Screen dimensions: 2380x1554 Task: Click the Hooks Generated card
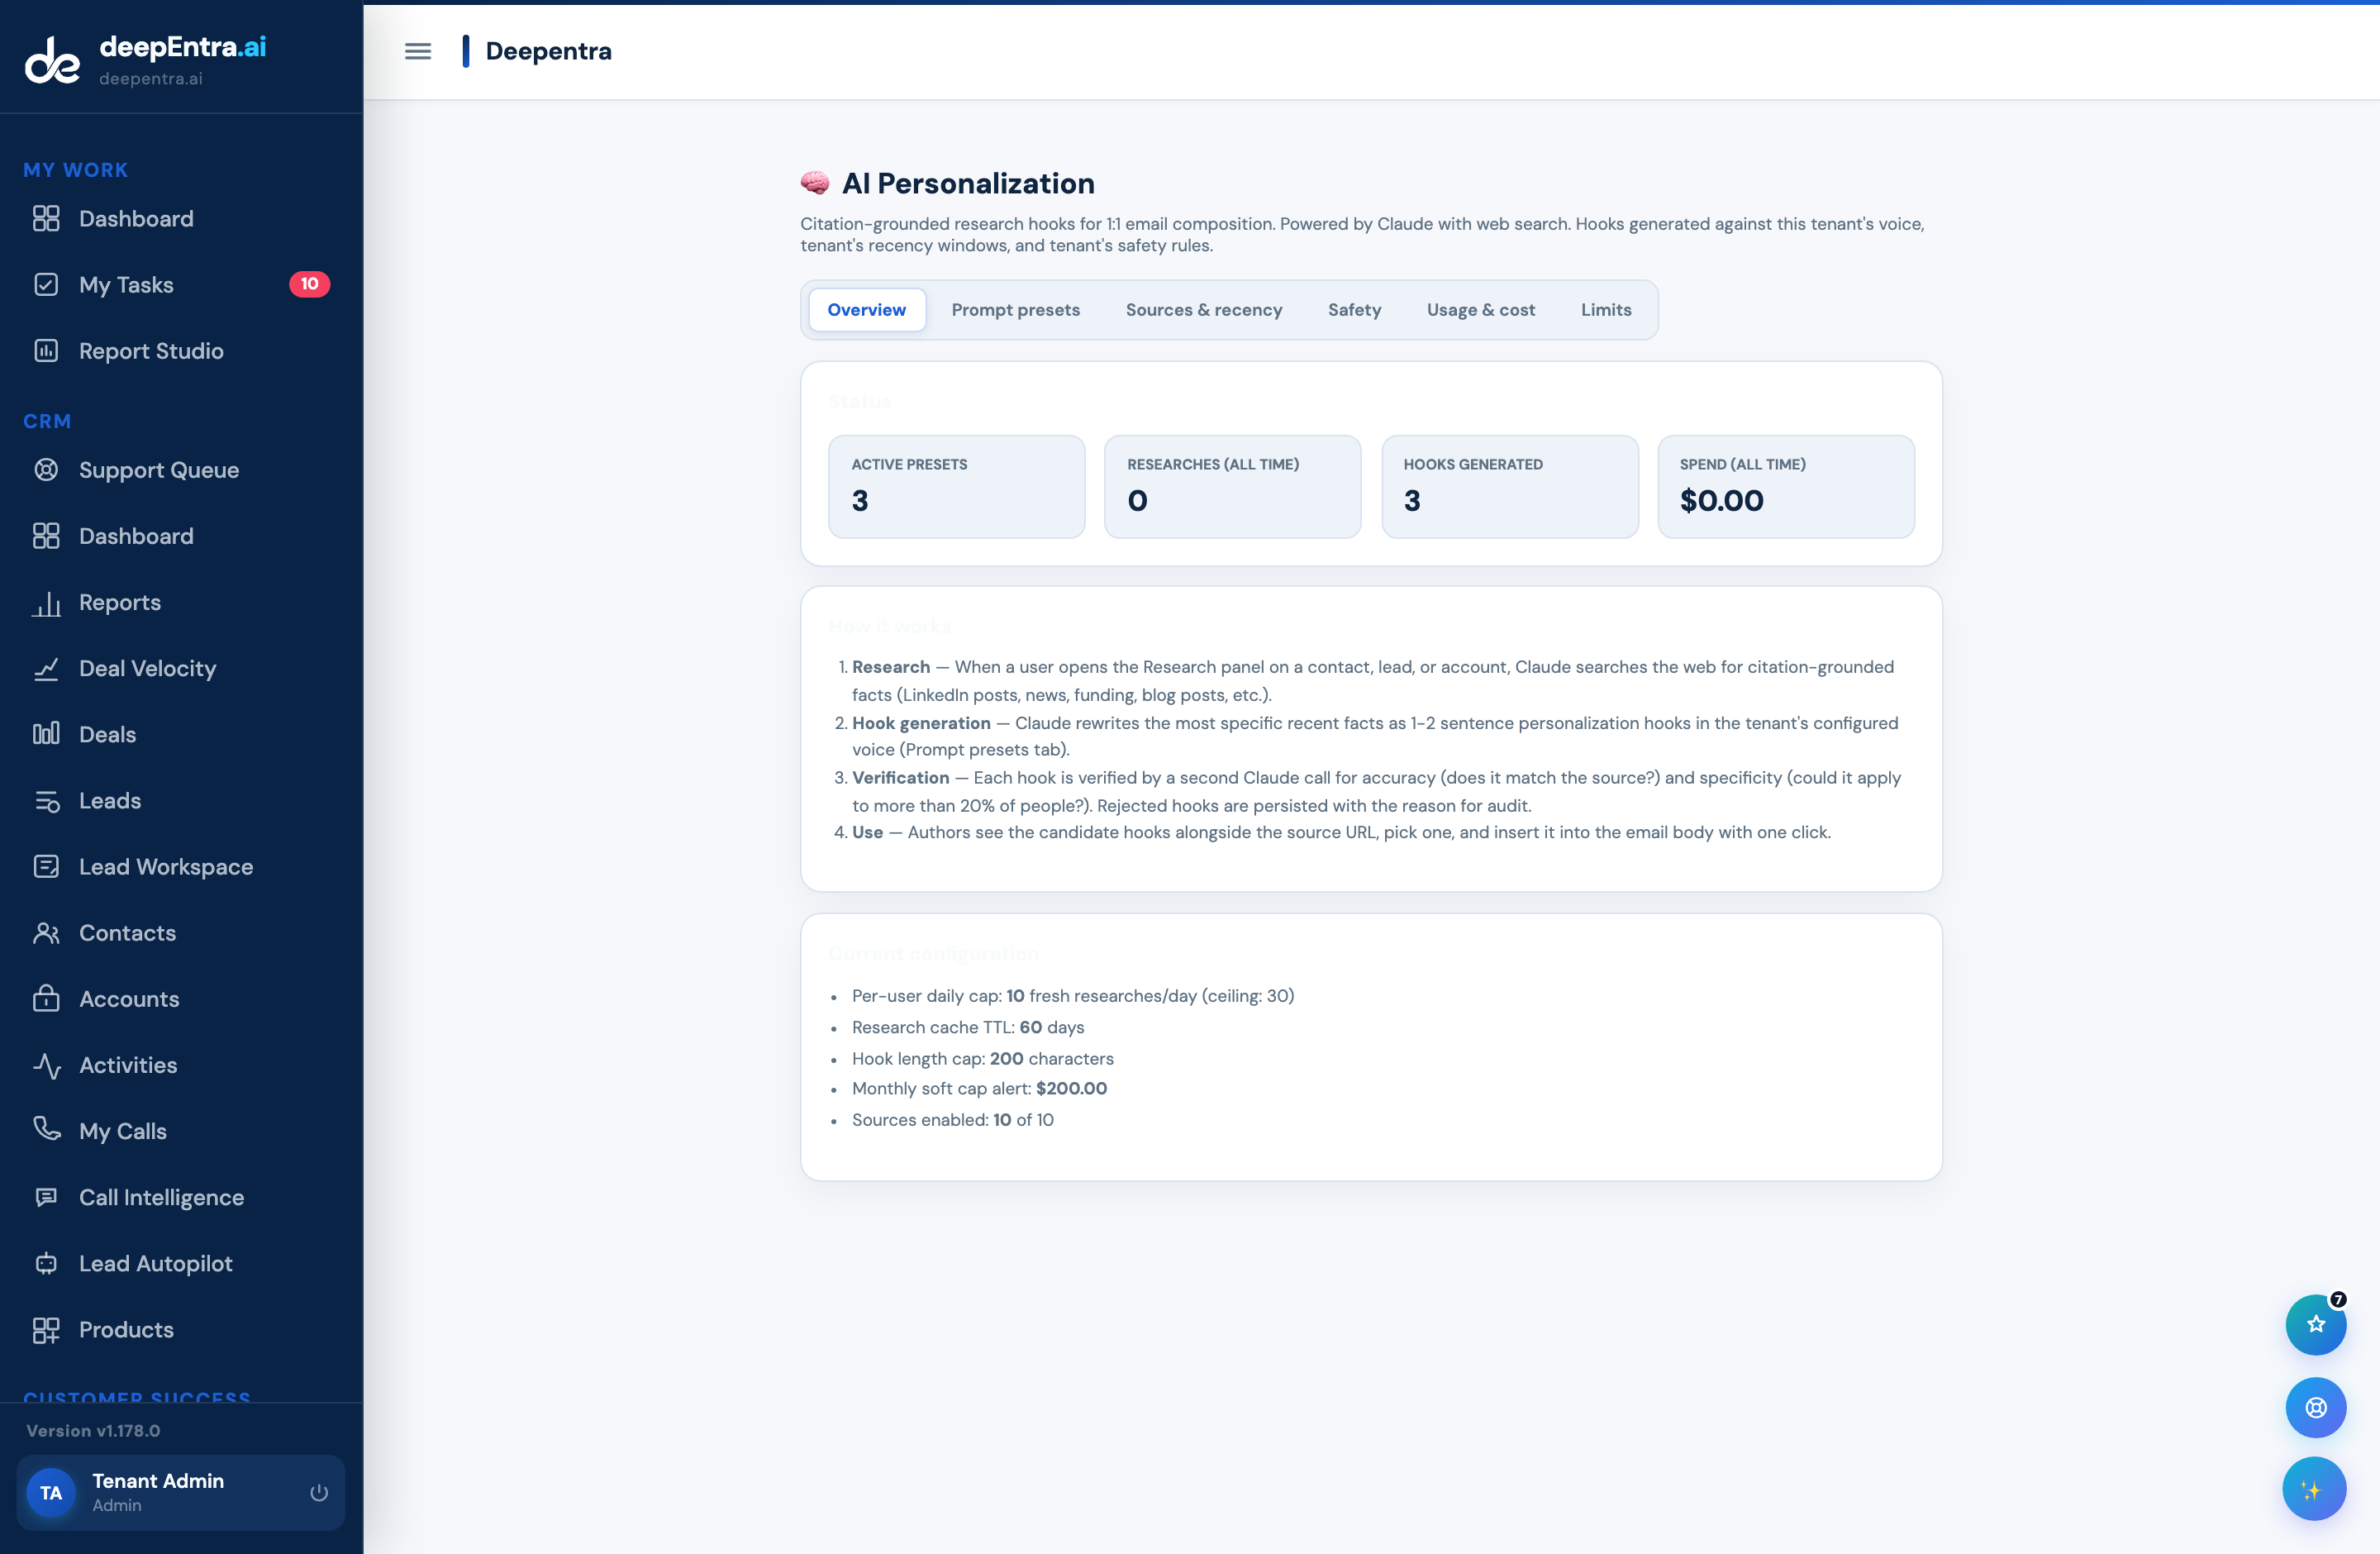[x=1509, y=487]
